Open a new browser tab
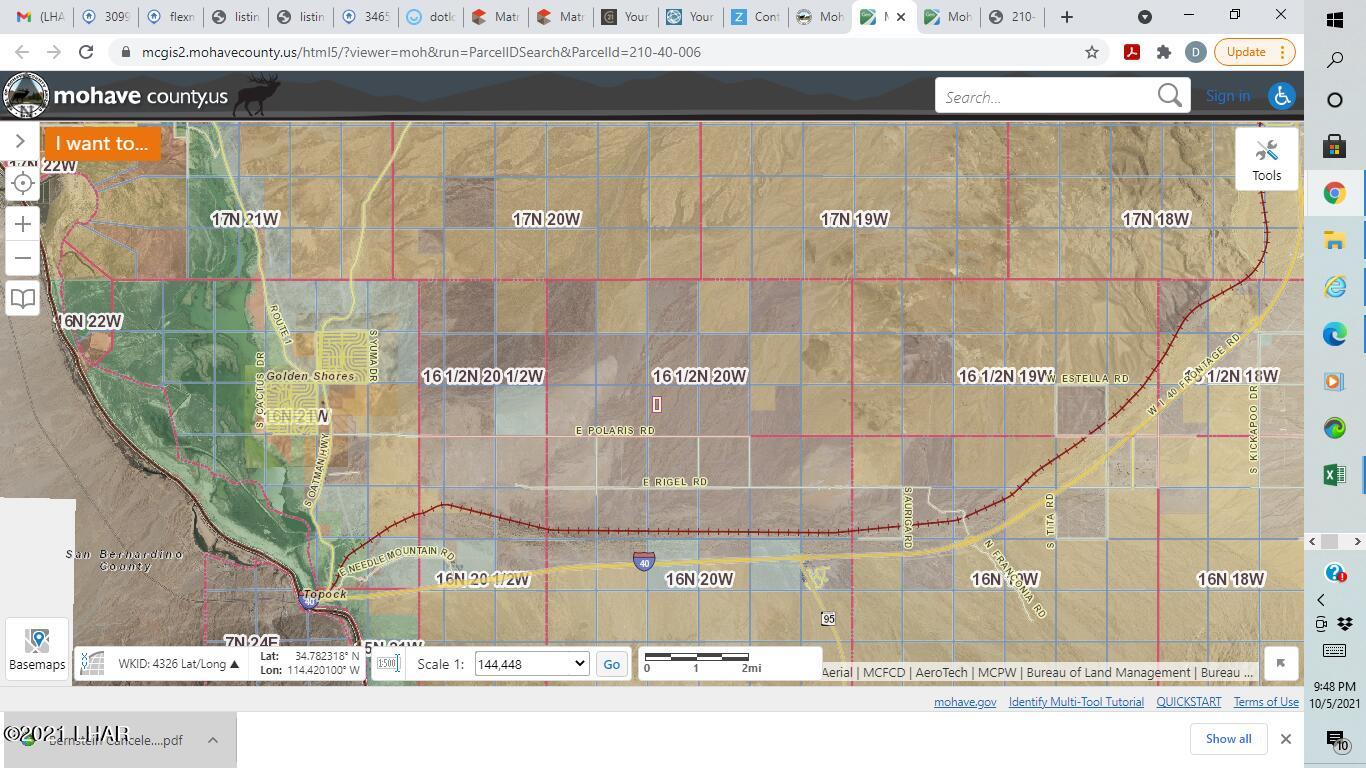 [1066, 17]
